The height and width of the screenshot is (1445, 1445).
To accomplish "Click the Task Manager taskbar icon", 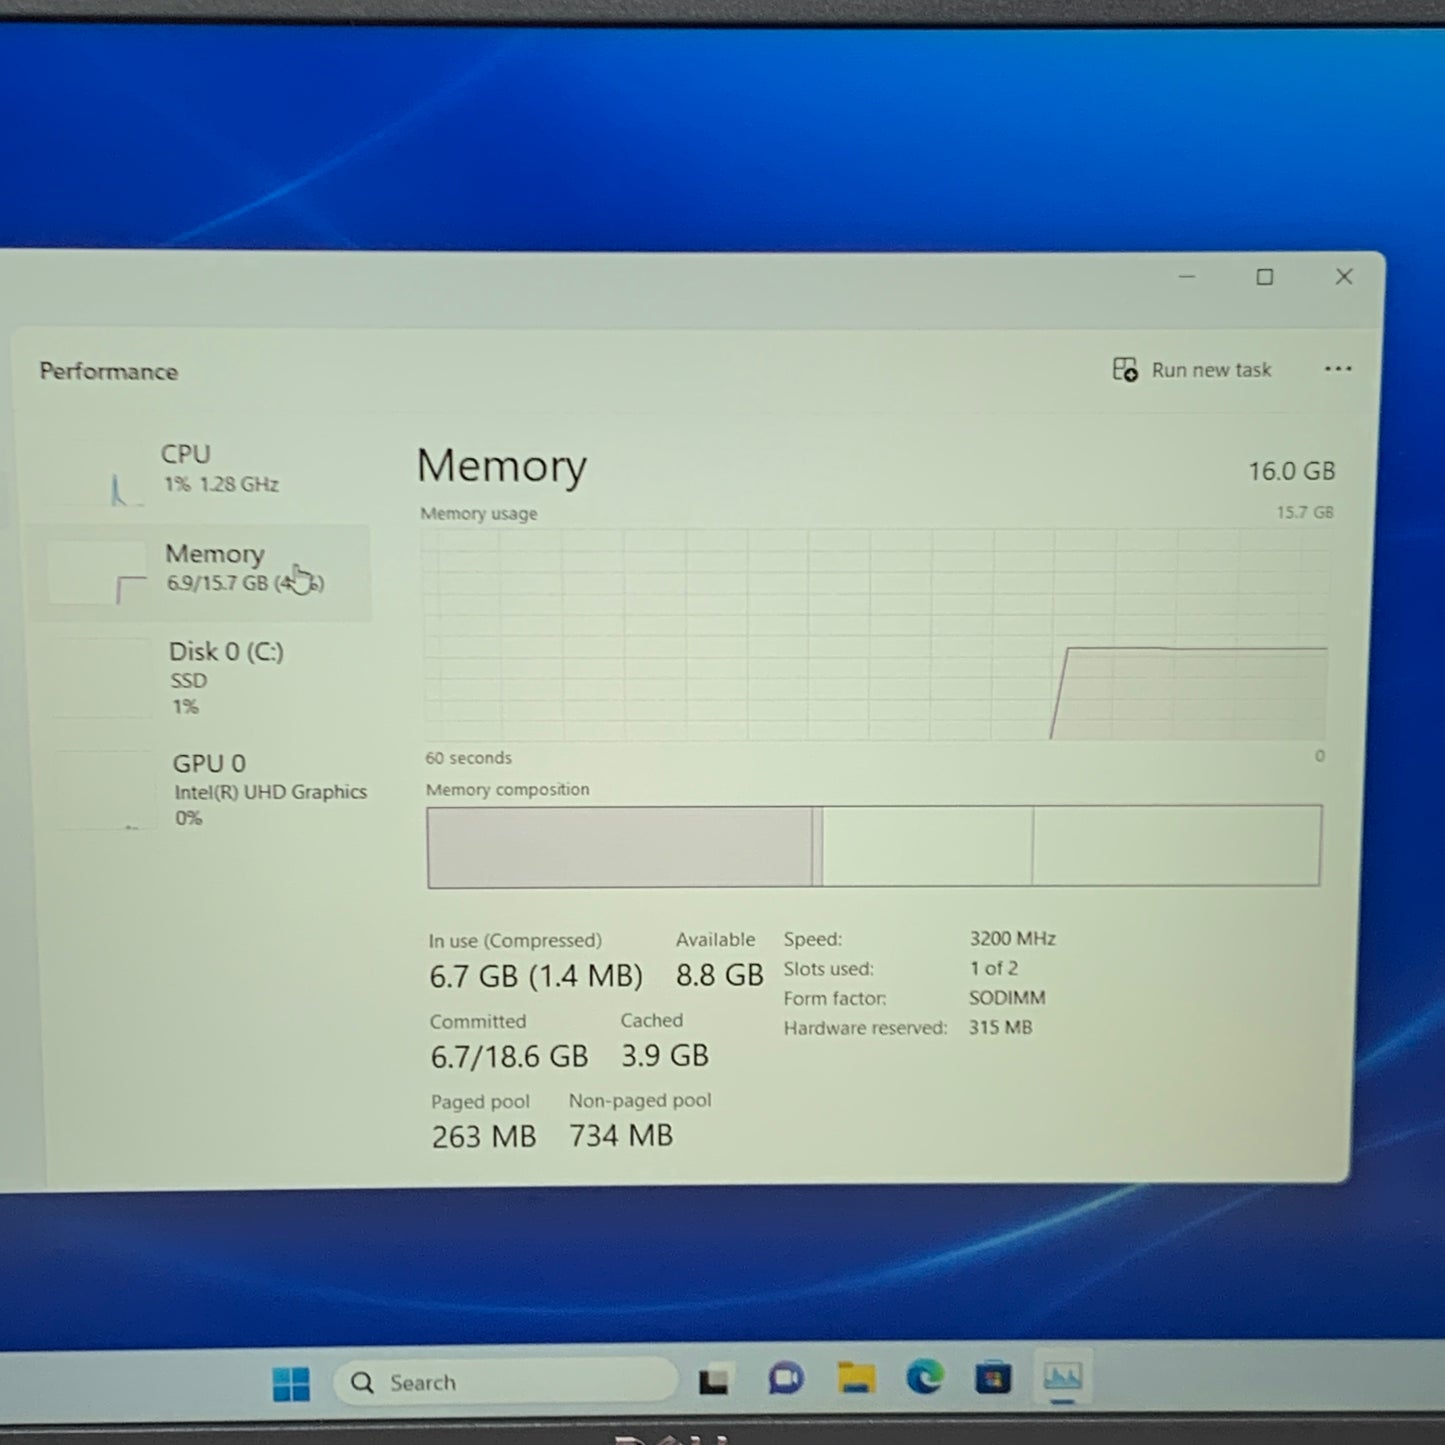I will click(x=1062, y=1377).
